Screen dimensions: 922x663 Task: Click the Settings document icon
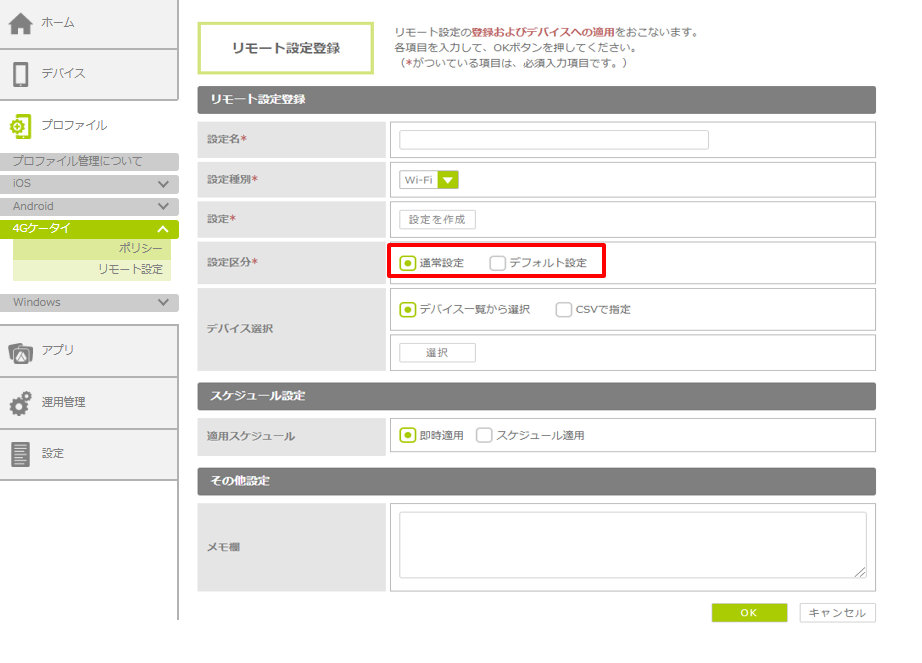21,454
